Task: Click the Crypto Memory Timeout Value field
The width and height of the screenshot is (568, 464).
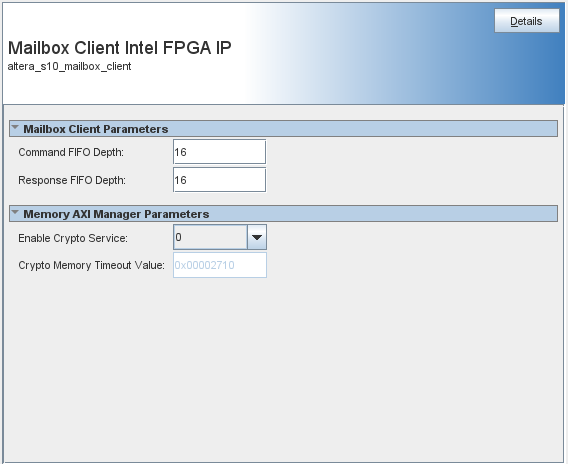Action: pos(220,265)
